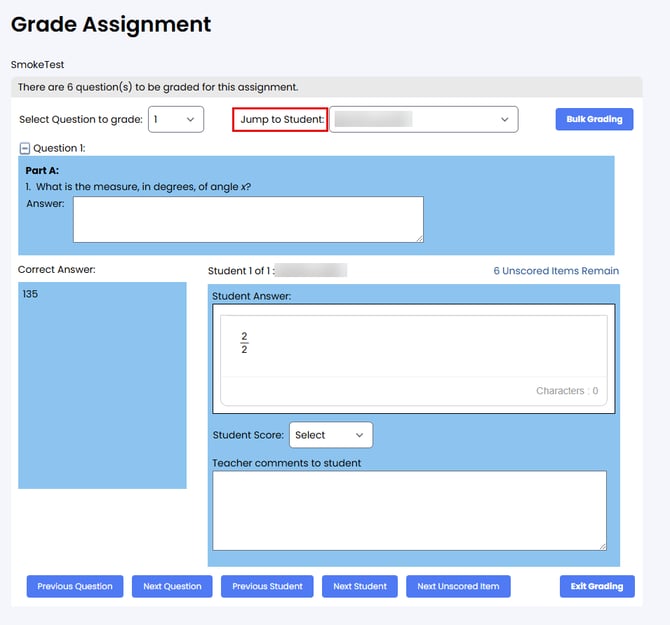
Task: Jump to Next Unscored Item
Action: (x=458, y=586)
